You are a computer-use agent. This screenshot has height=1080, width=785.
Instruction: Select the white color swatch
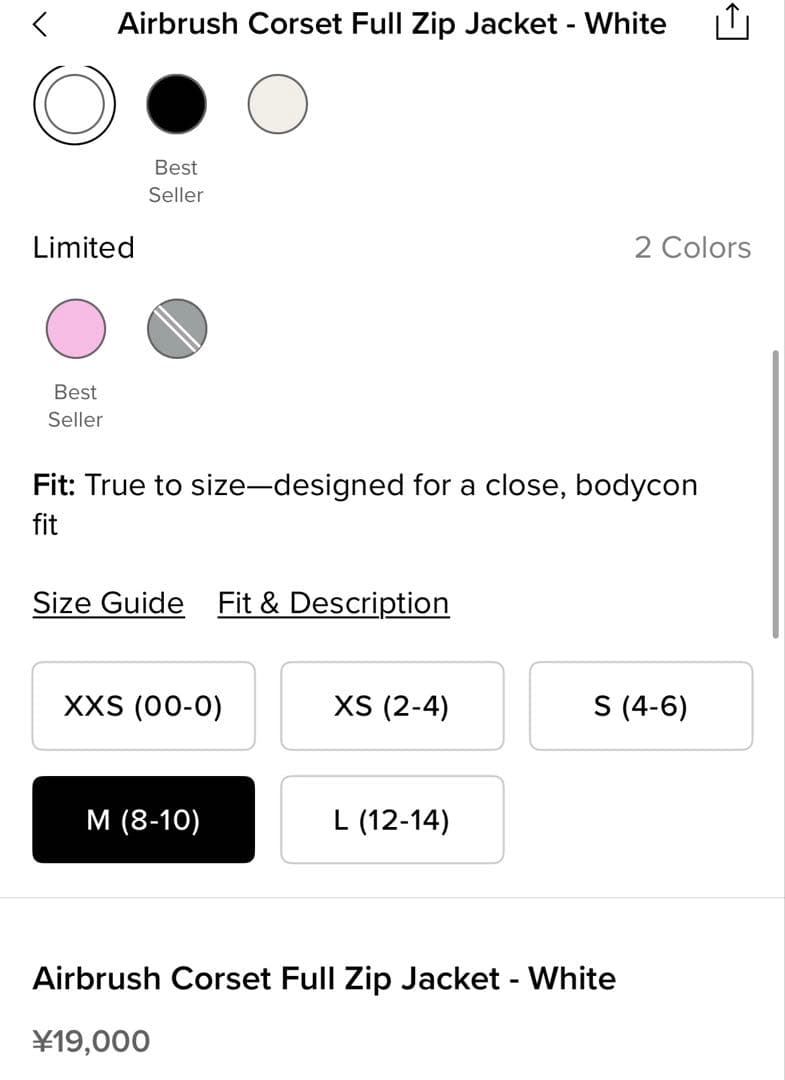[75, 104]
